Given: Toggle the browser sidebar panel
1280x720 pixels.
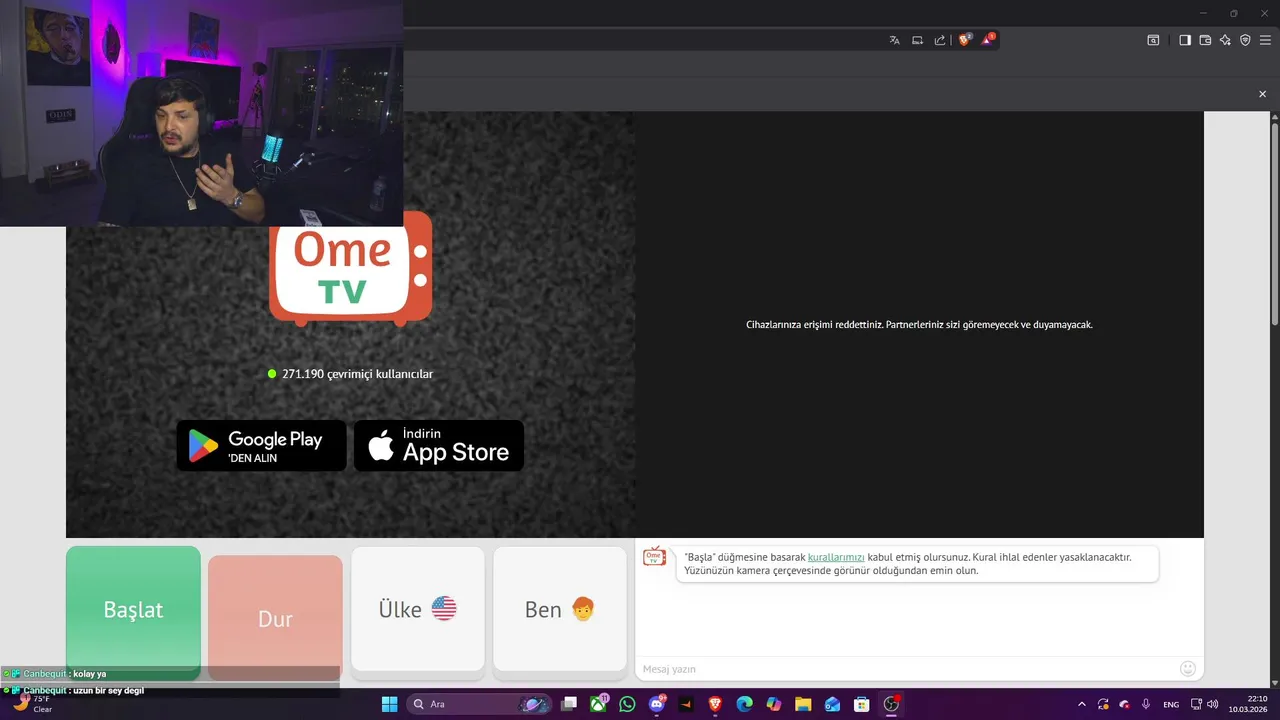Looking at the screenshot, I should pos(1185,40).
